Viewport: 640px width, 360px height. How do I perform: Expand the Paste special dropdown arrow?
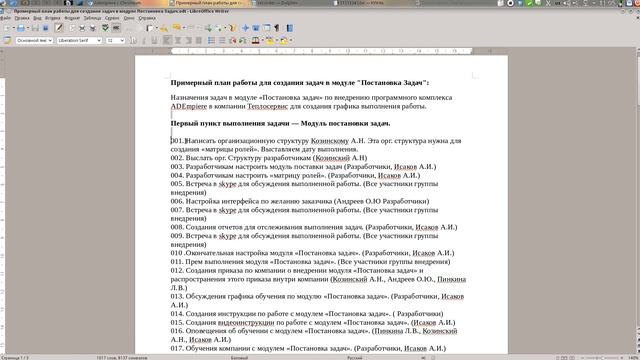157,28
